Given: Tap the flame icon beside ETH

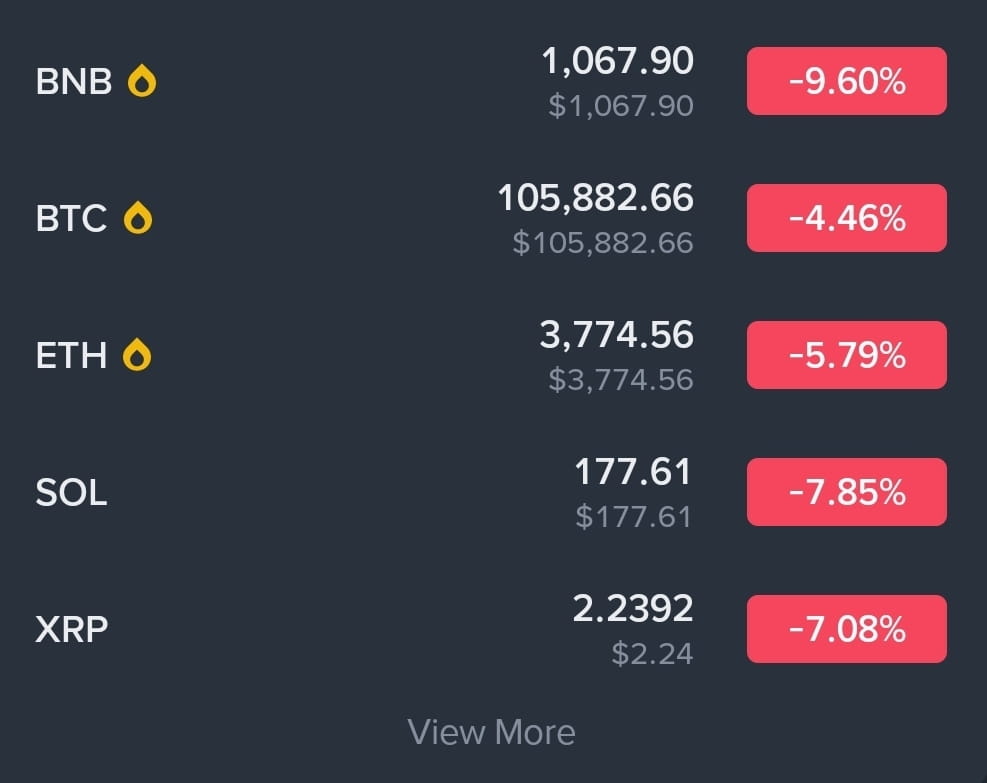Looking at the screenshot, I should tap(137, 355).
